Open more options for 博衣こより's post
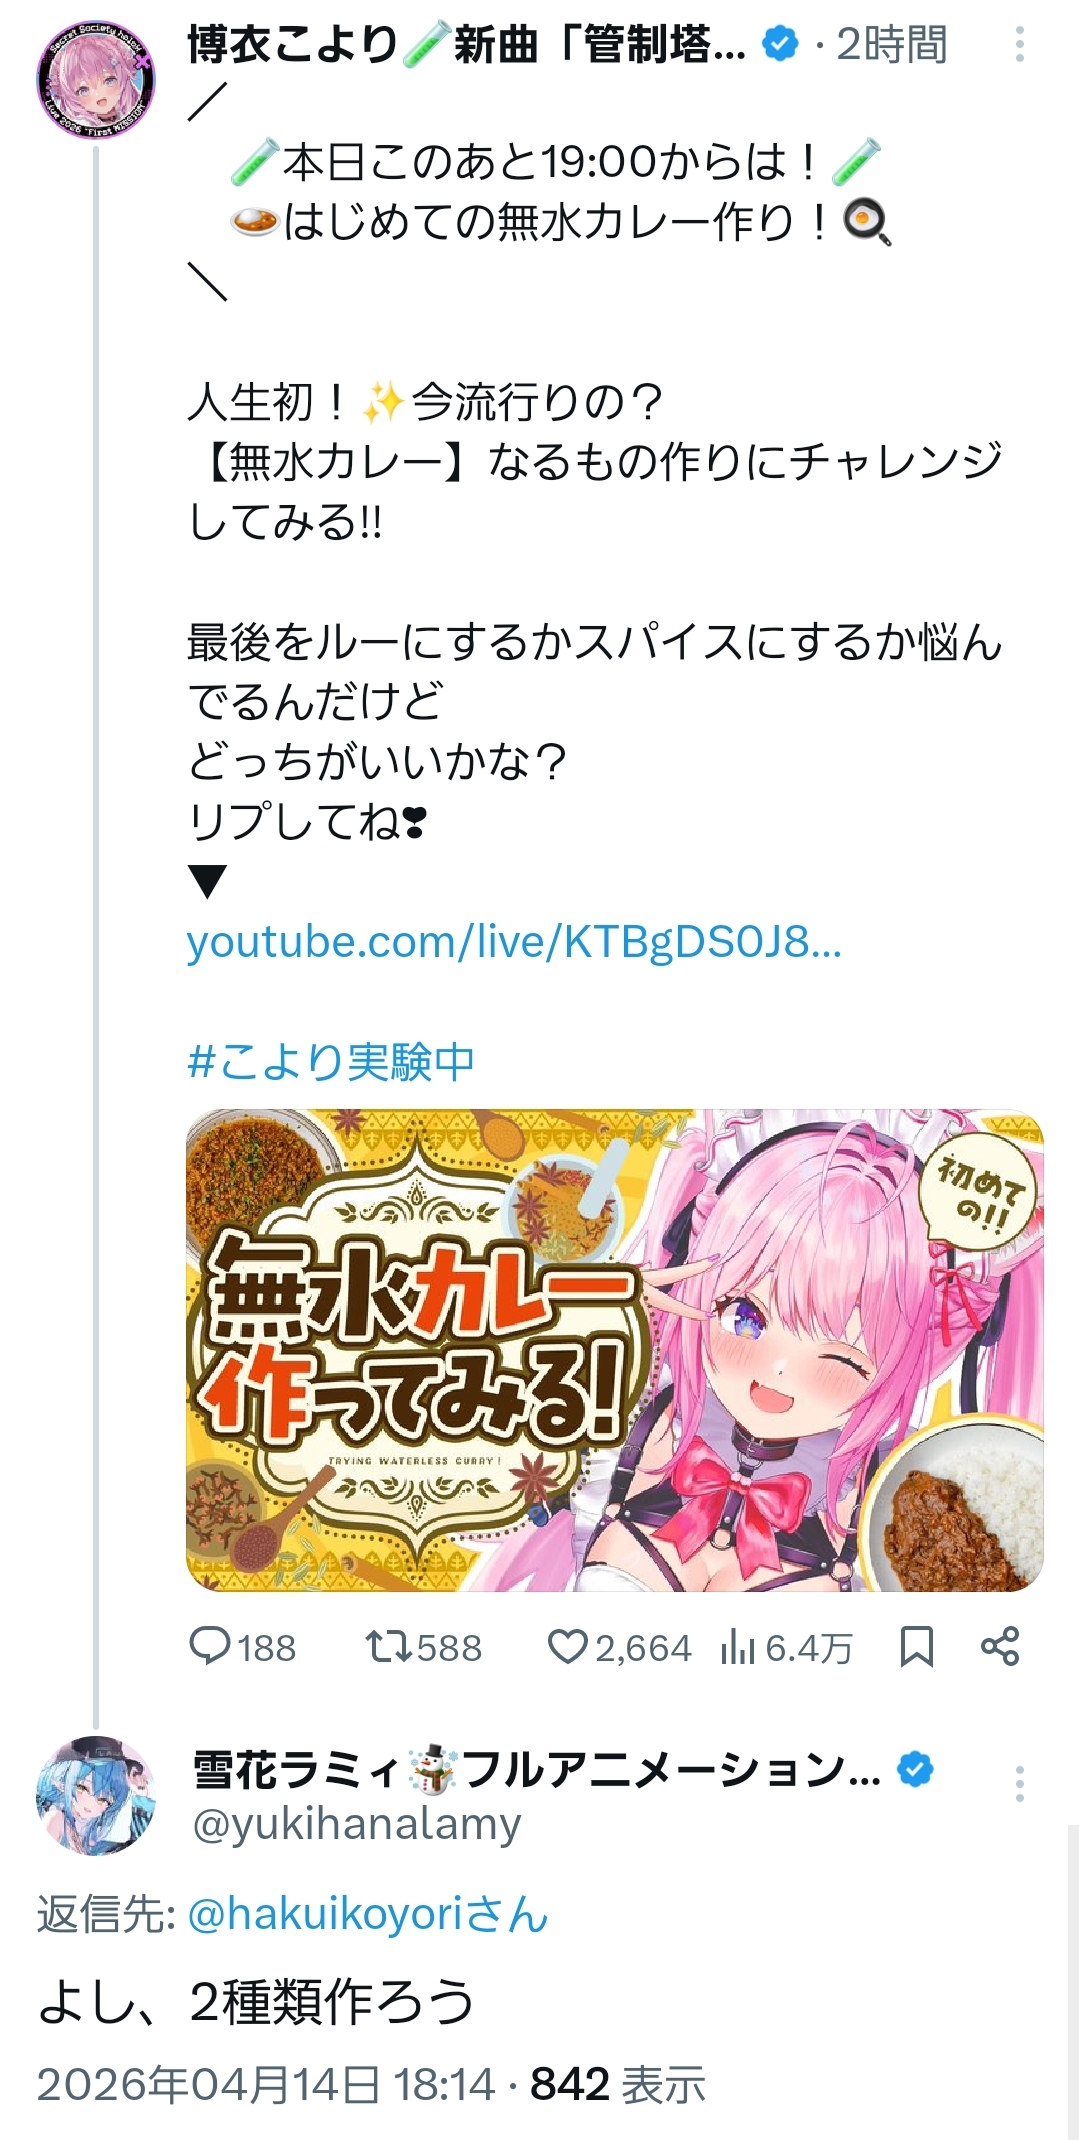Image resolution: width=1079 pixels, height=2140 pixels. tap(1019, 44)
